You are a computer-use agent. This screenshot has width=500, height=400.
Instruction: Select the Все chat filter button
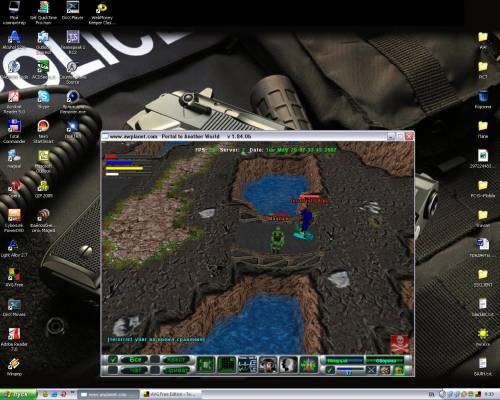click(134, 360)
